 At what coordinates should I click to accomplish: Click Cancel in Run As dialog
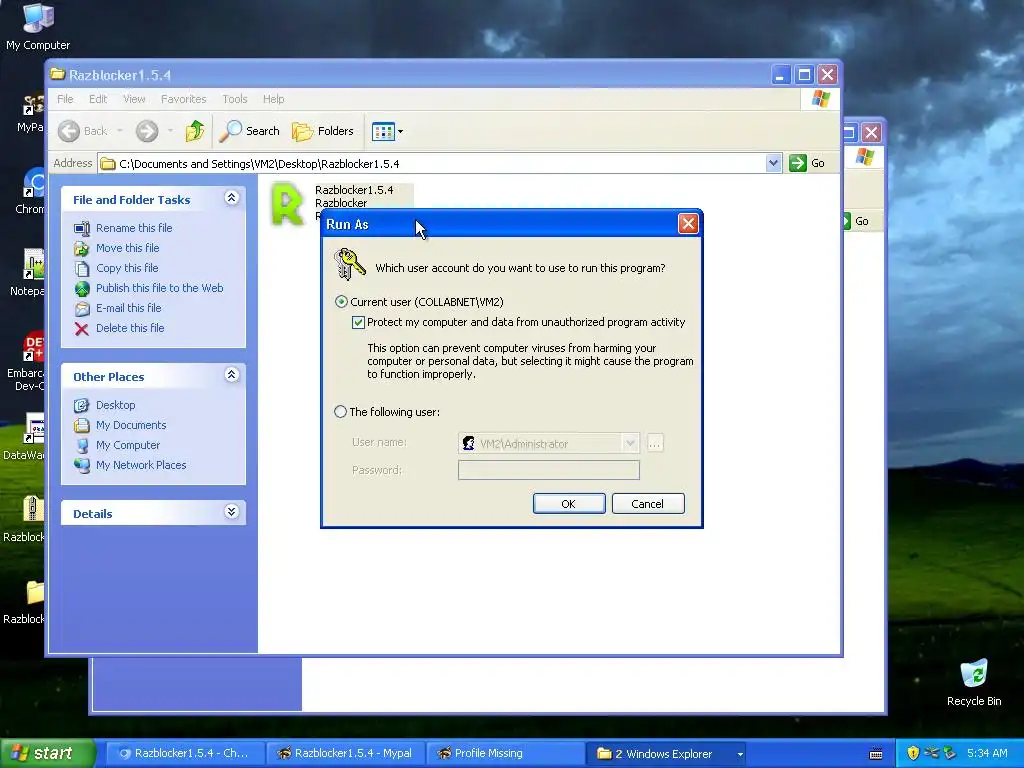(x=648, y=504)
